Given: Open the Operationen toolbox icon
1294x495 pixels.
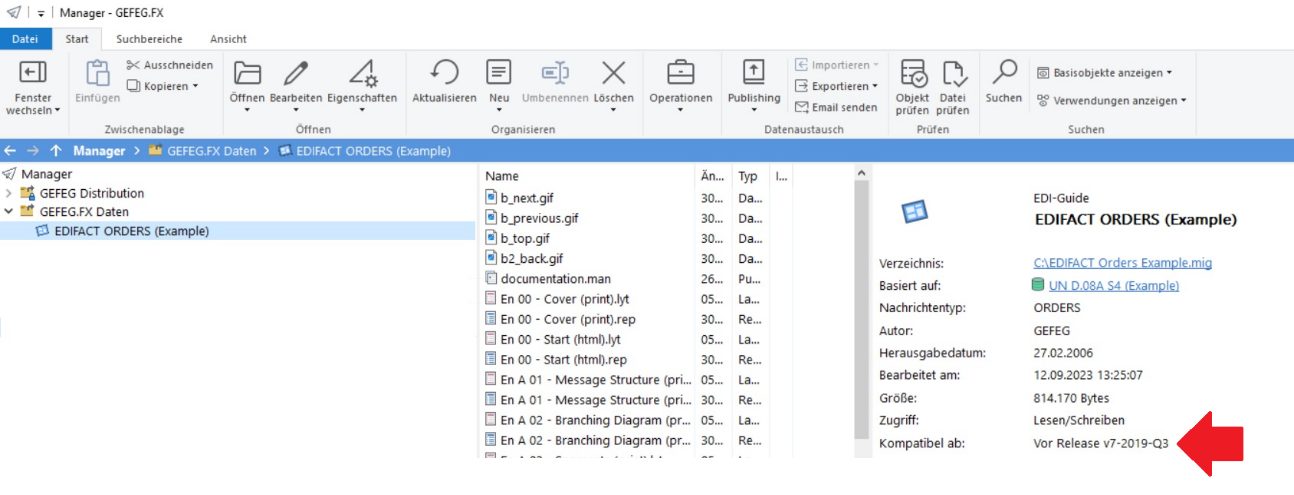Looking at the screenshot, I should 681,73.
